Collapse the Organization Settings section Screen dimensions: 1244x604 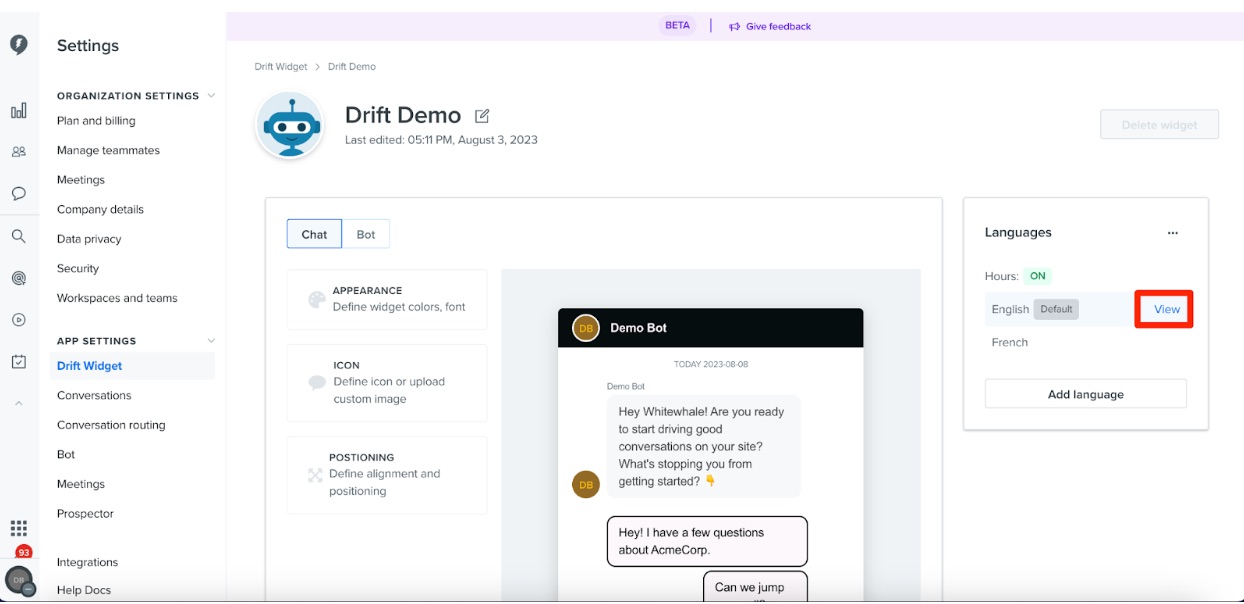coord(211,96)
